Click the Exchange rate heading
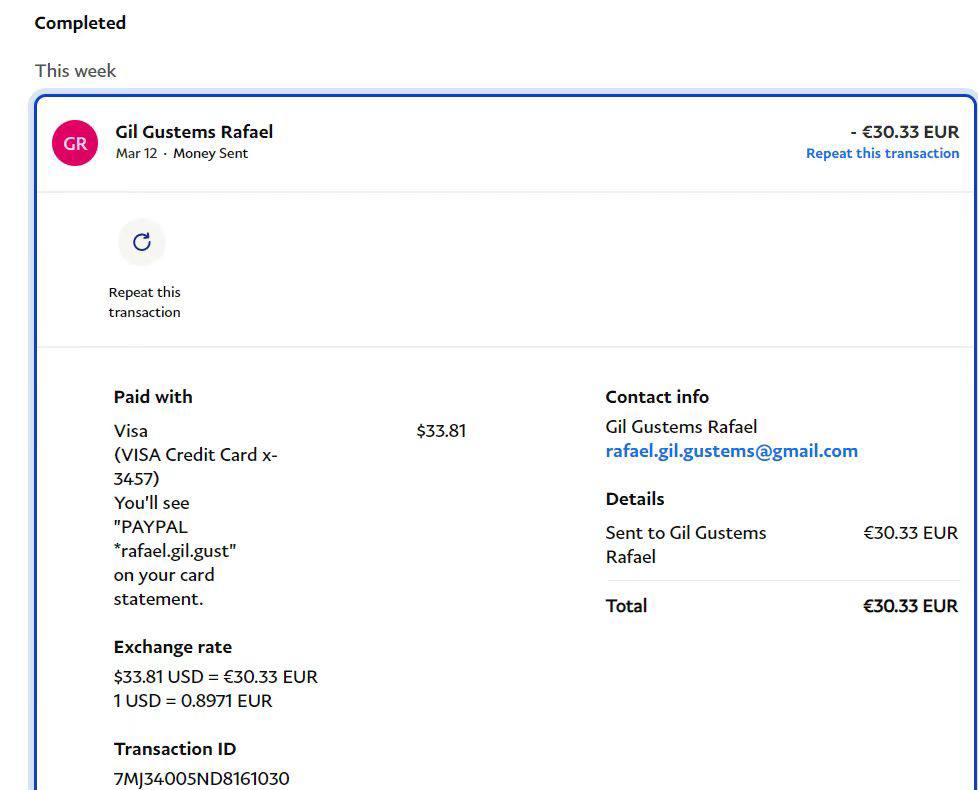978x790 pixels. point(172,647)
